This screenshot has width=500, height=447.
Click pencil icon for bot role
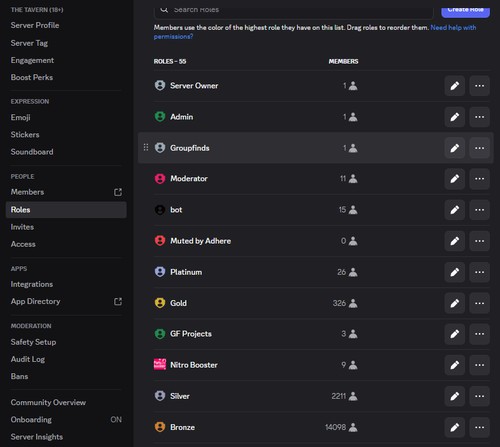pos(455,210)
